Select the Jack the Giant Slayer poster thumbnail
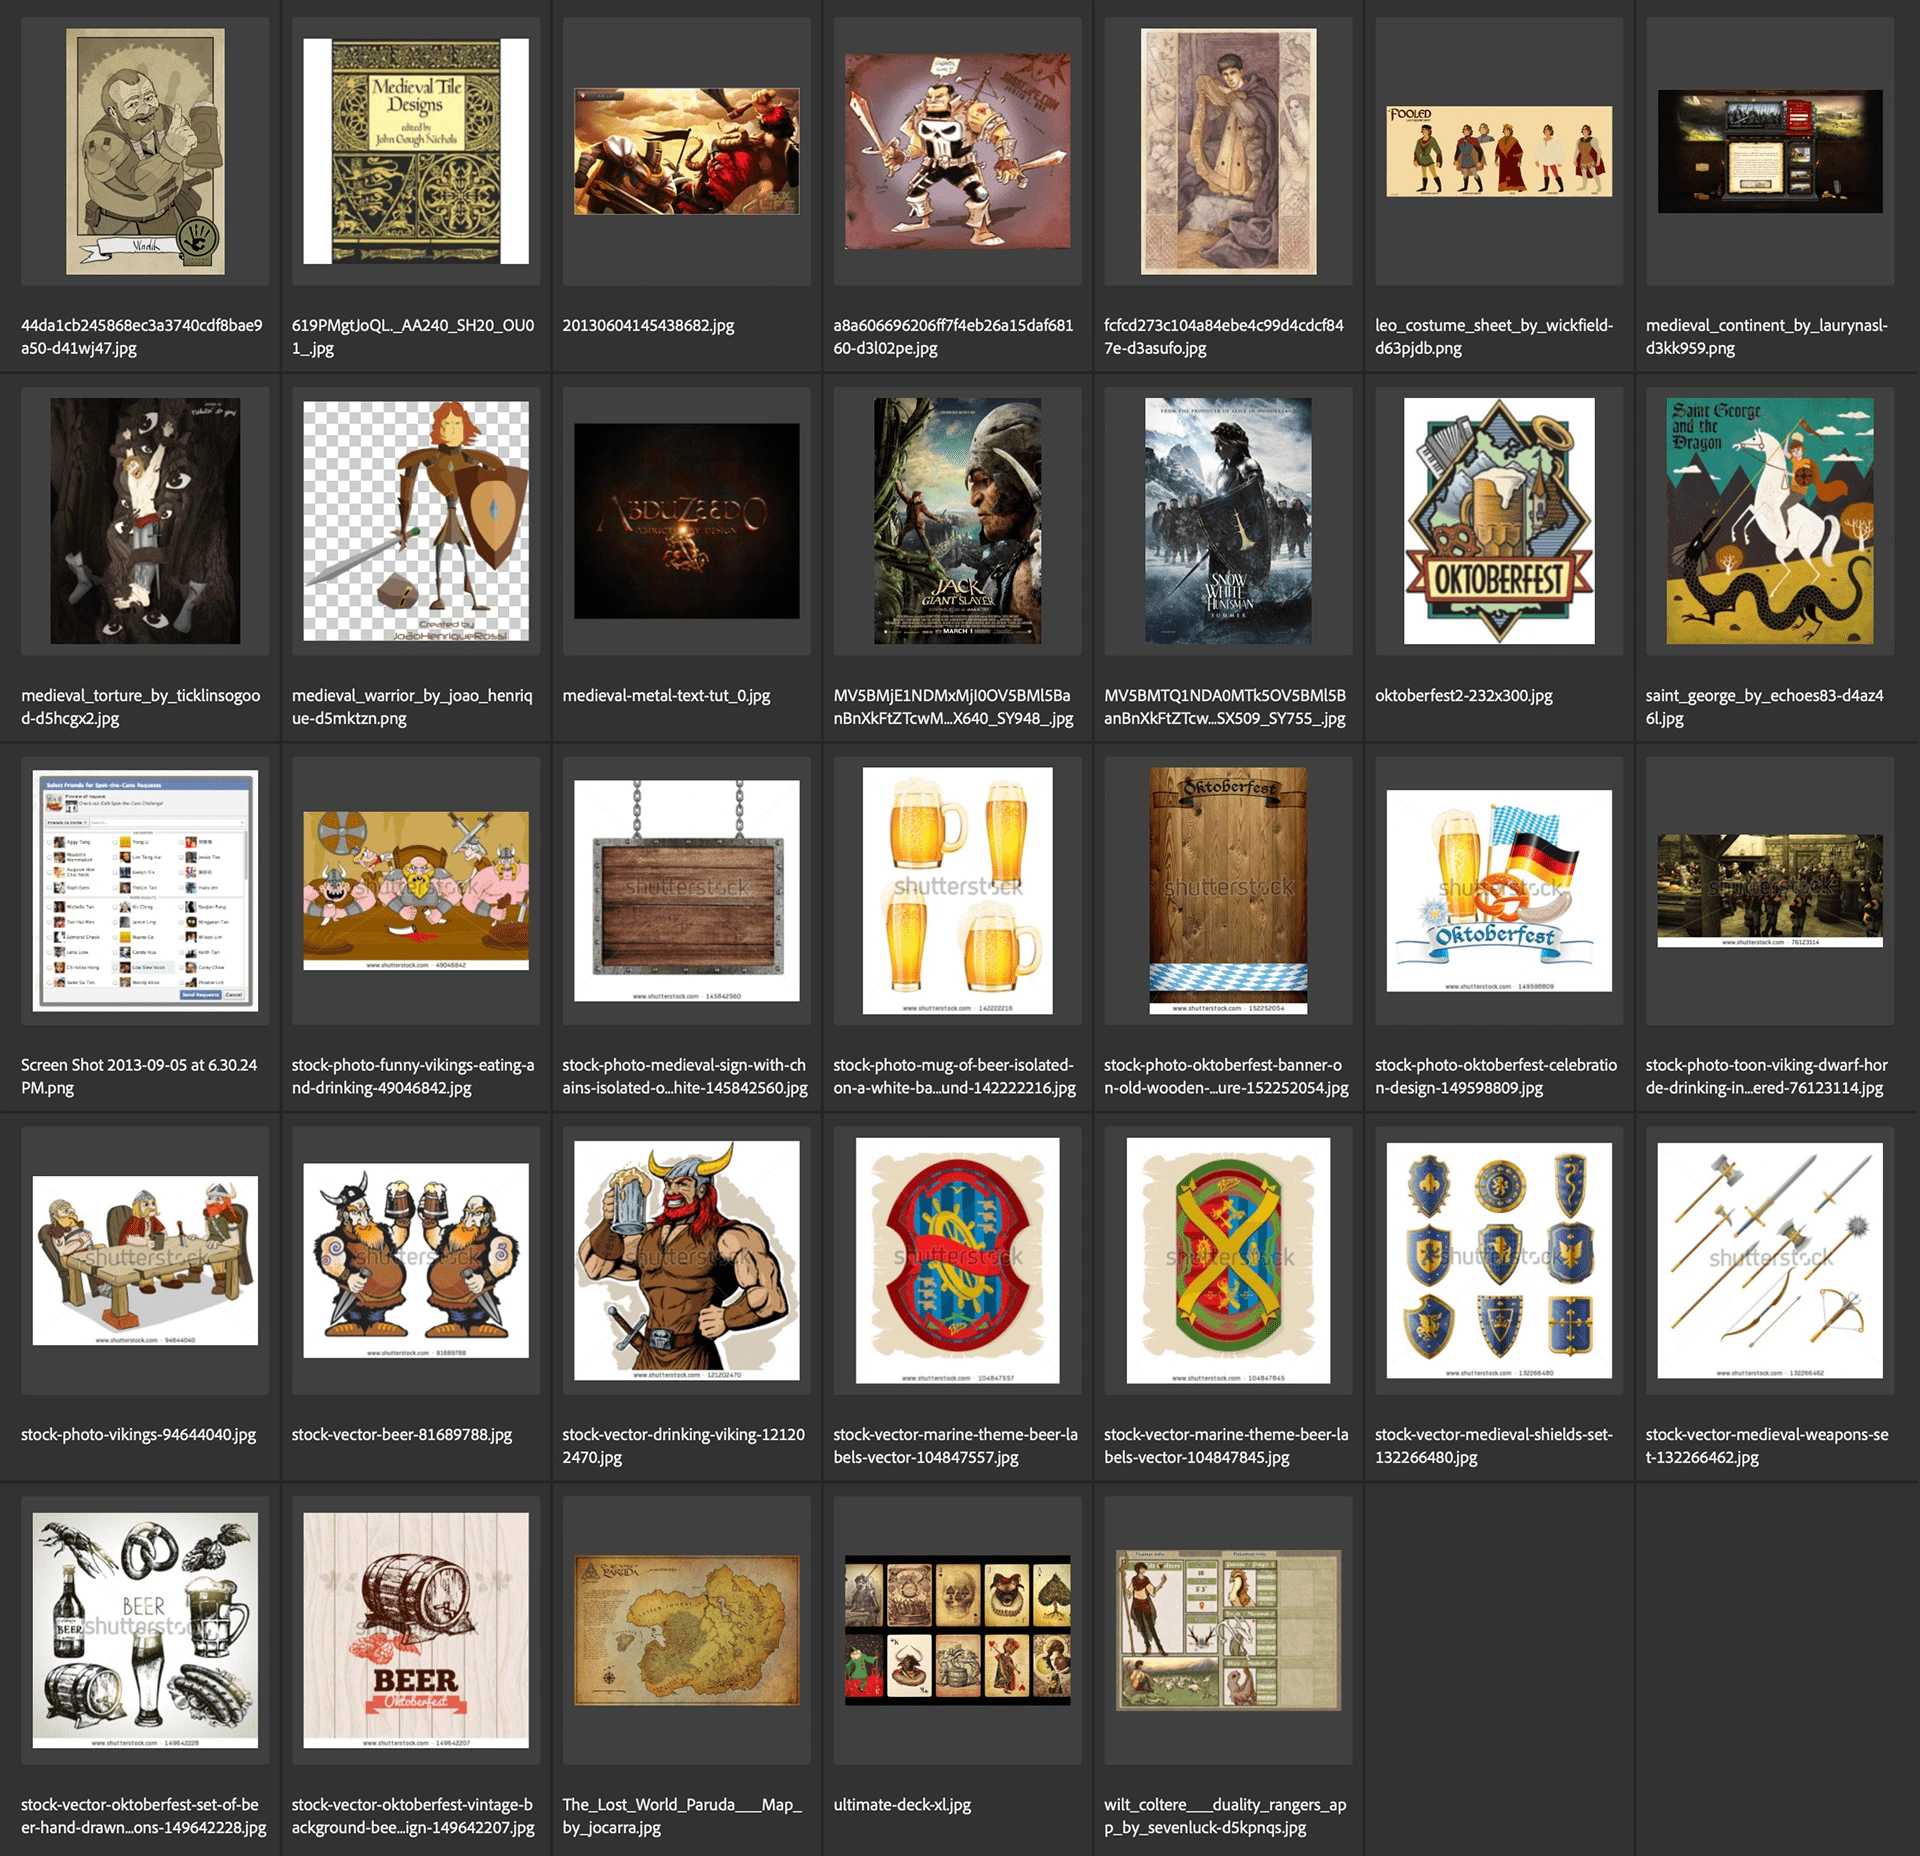1920x1856 pixels. pos(957,521)
